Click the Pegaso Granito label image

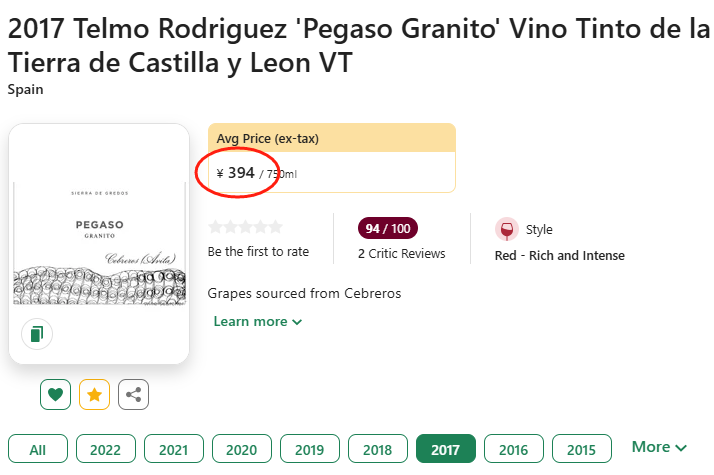[99, 240]
